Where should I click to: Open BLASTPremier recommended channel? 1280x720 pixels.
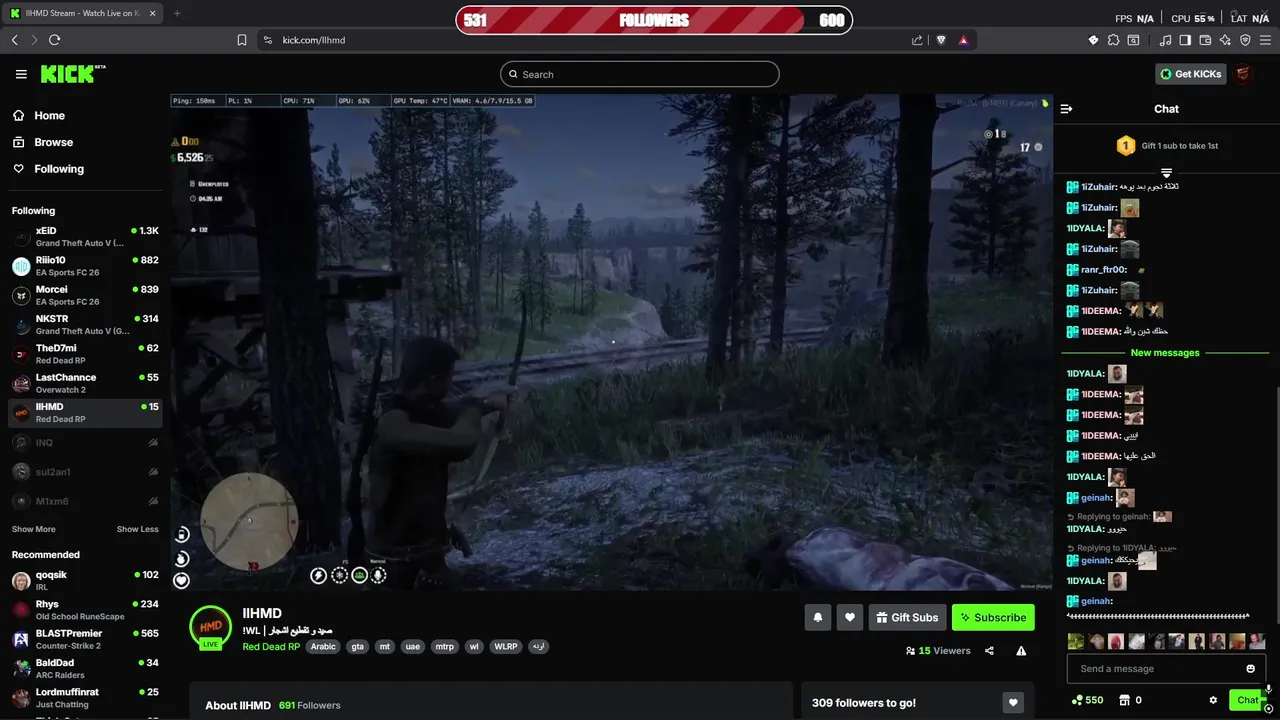click(x=85, y=639)
